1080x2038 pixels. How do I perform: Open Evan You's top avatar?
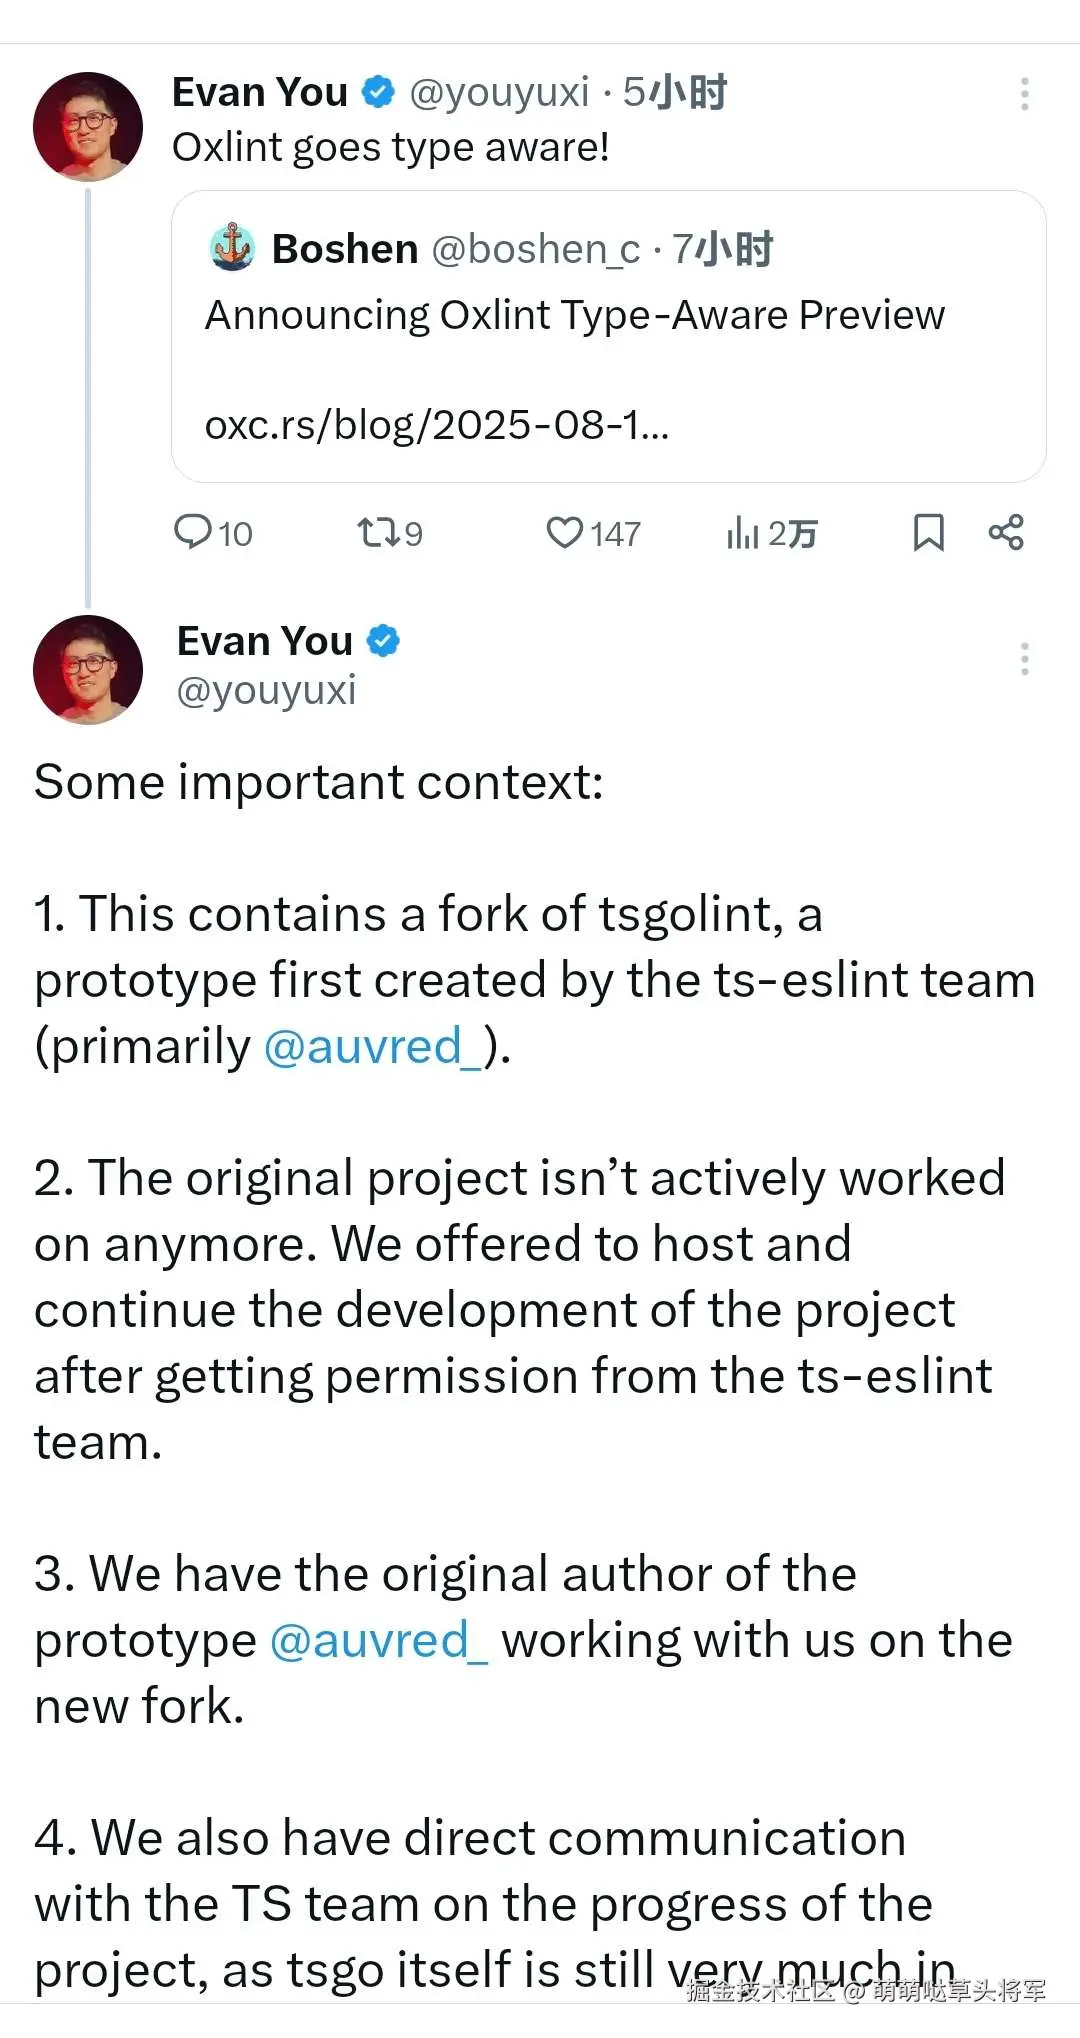coord(88,126)
